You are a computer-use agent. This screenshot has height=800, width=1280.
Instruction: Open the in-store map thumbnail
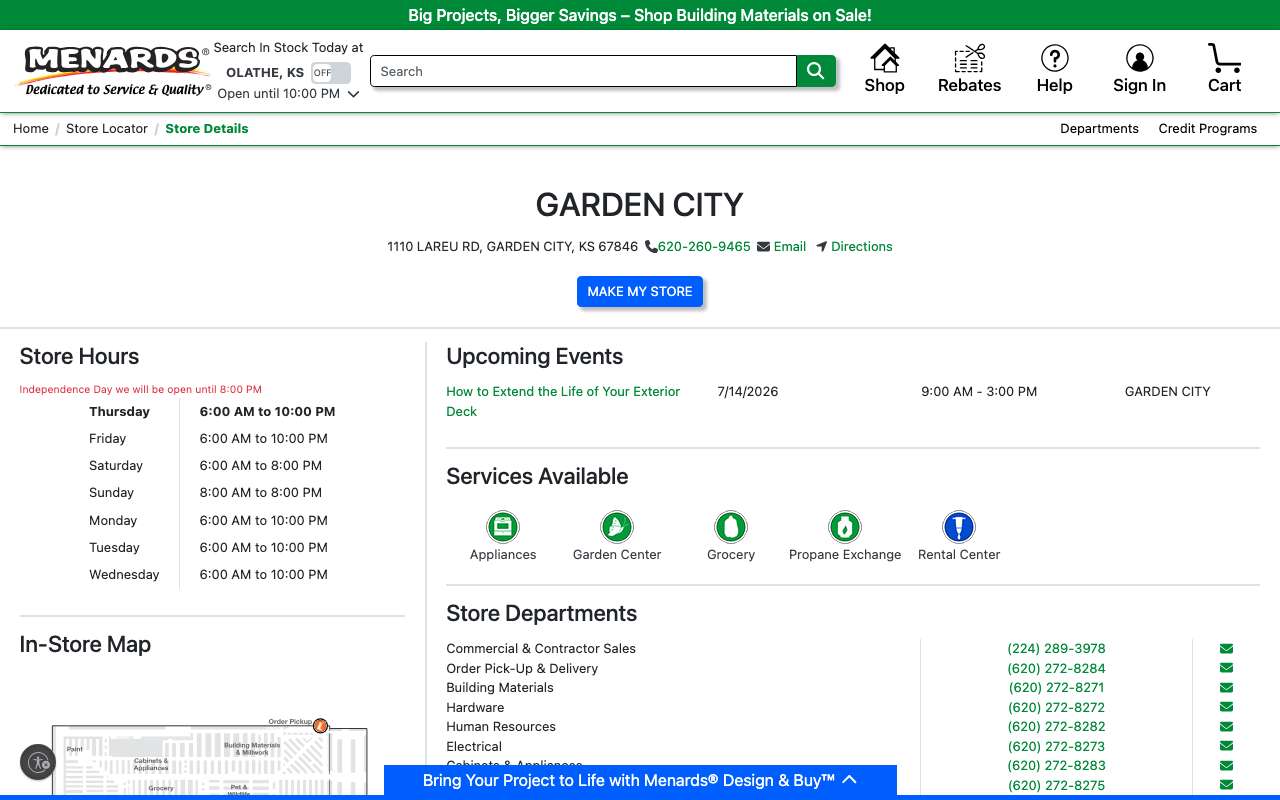[x=210, y=757]
